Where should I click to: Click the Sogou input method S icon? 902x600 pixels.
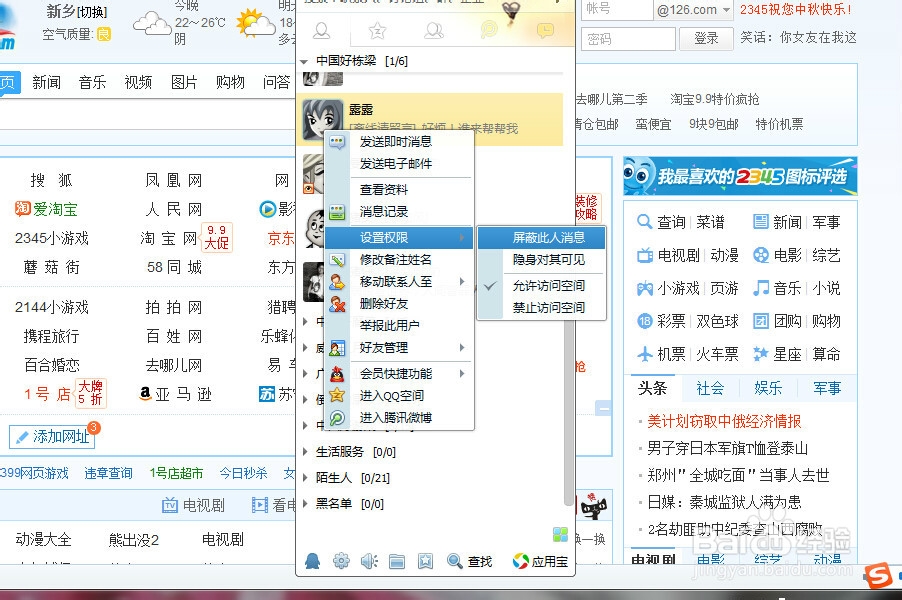pos(878,576)
